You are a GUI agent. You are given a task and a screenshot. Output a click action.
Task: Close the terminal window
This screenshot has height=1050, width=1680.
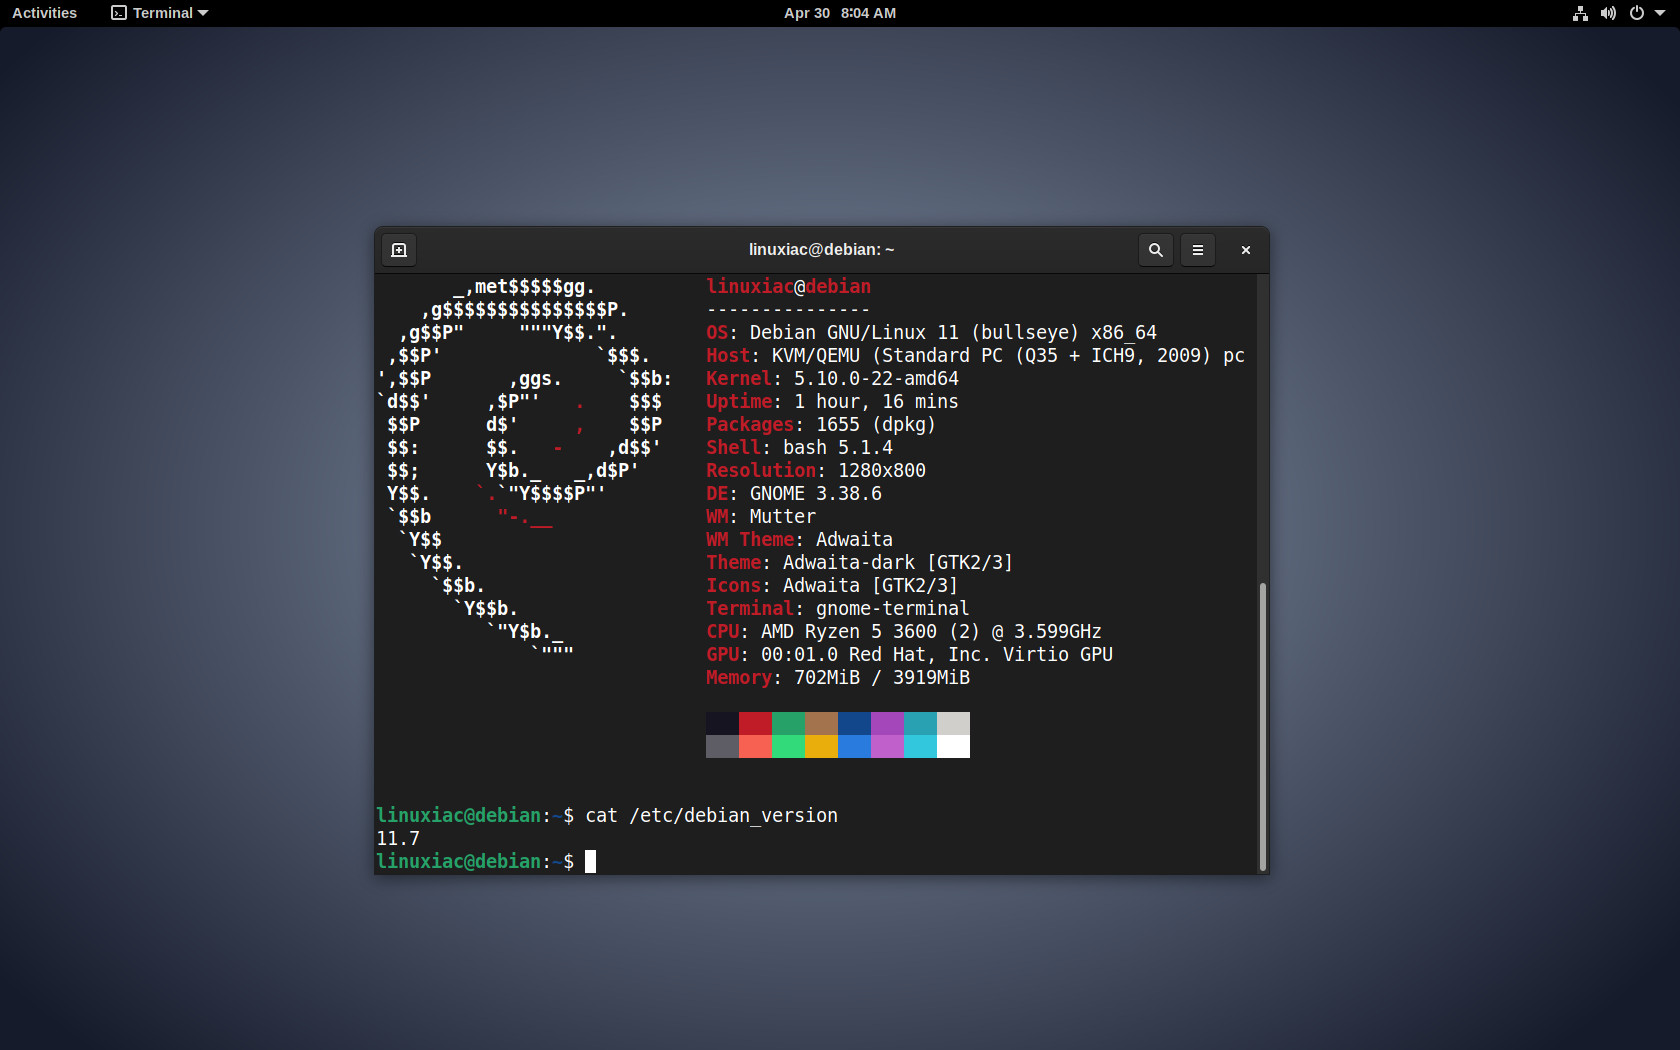point(1246,250)
